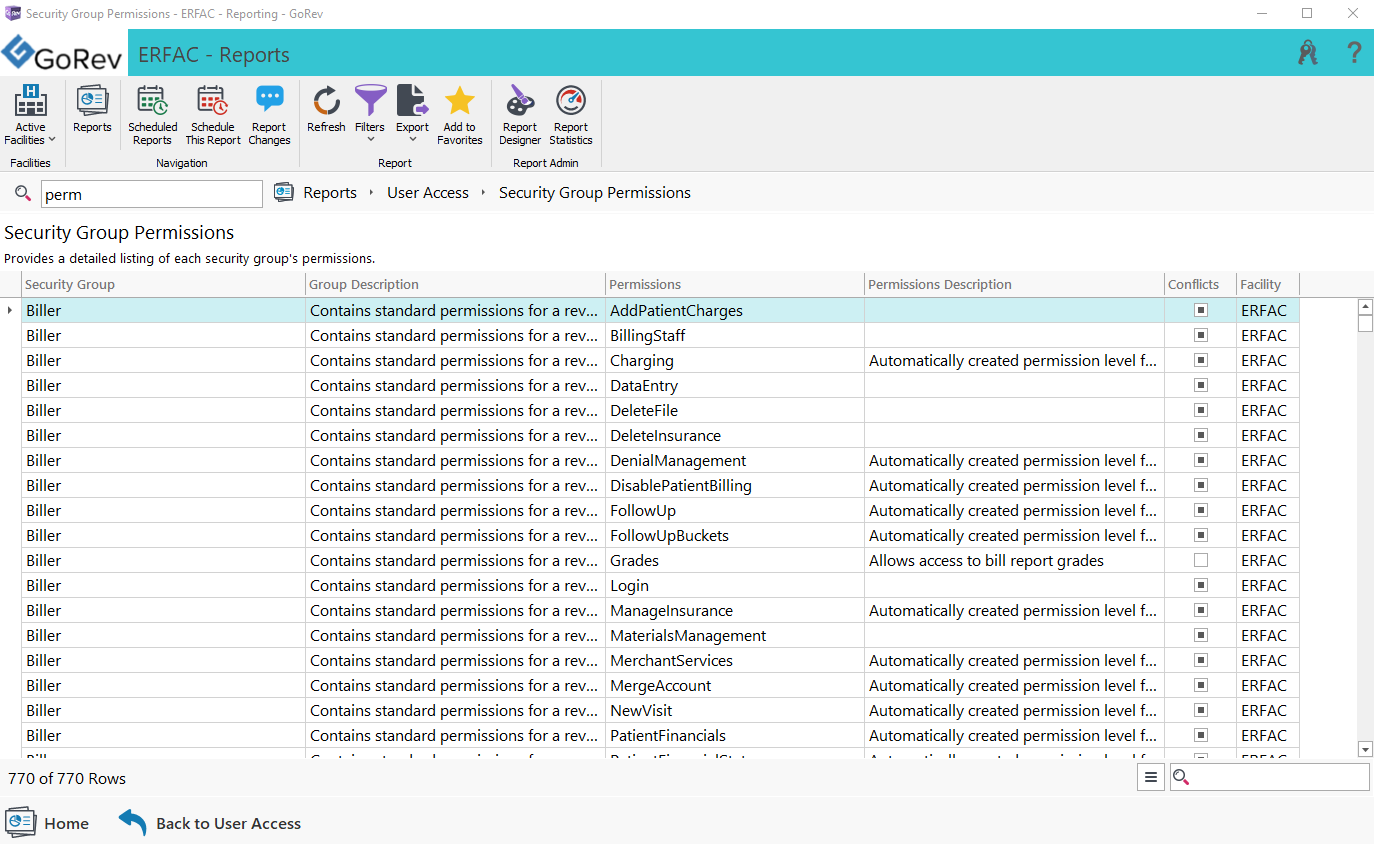Open help question mark icon

coord(1354,53)
